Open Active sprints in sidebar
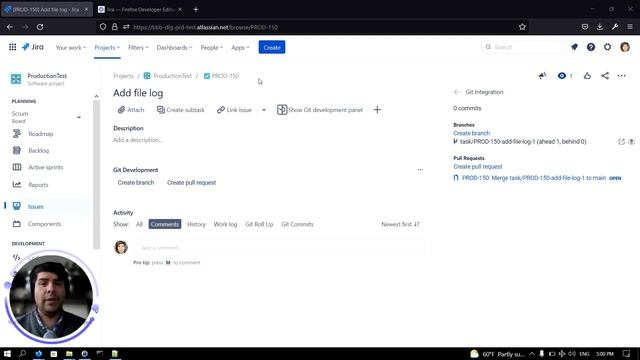 [x=45, y=167]
